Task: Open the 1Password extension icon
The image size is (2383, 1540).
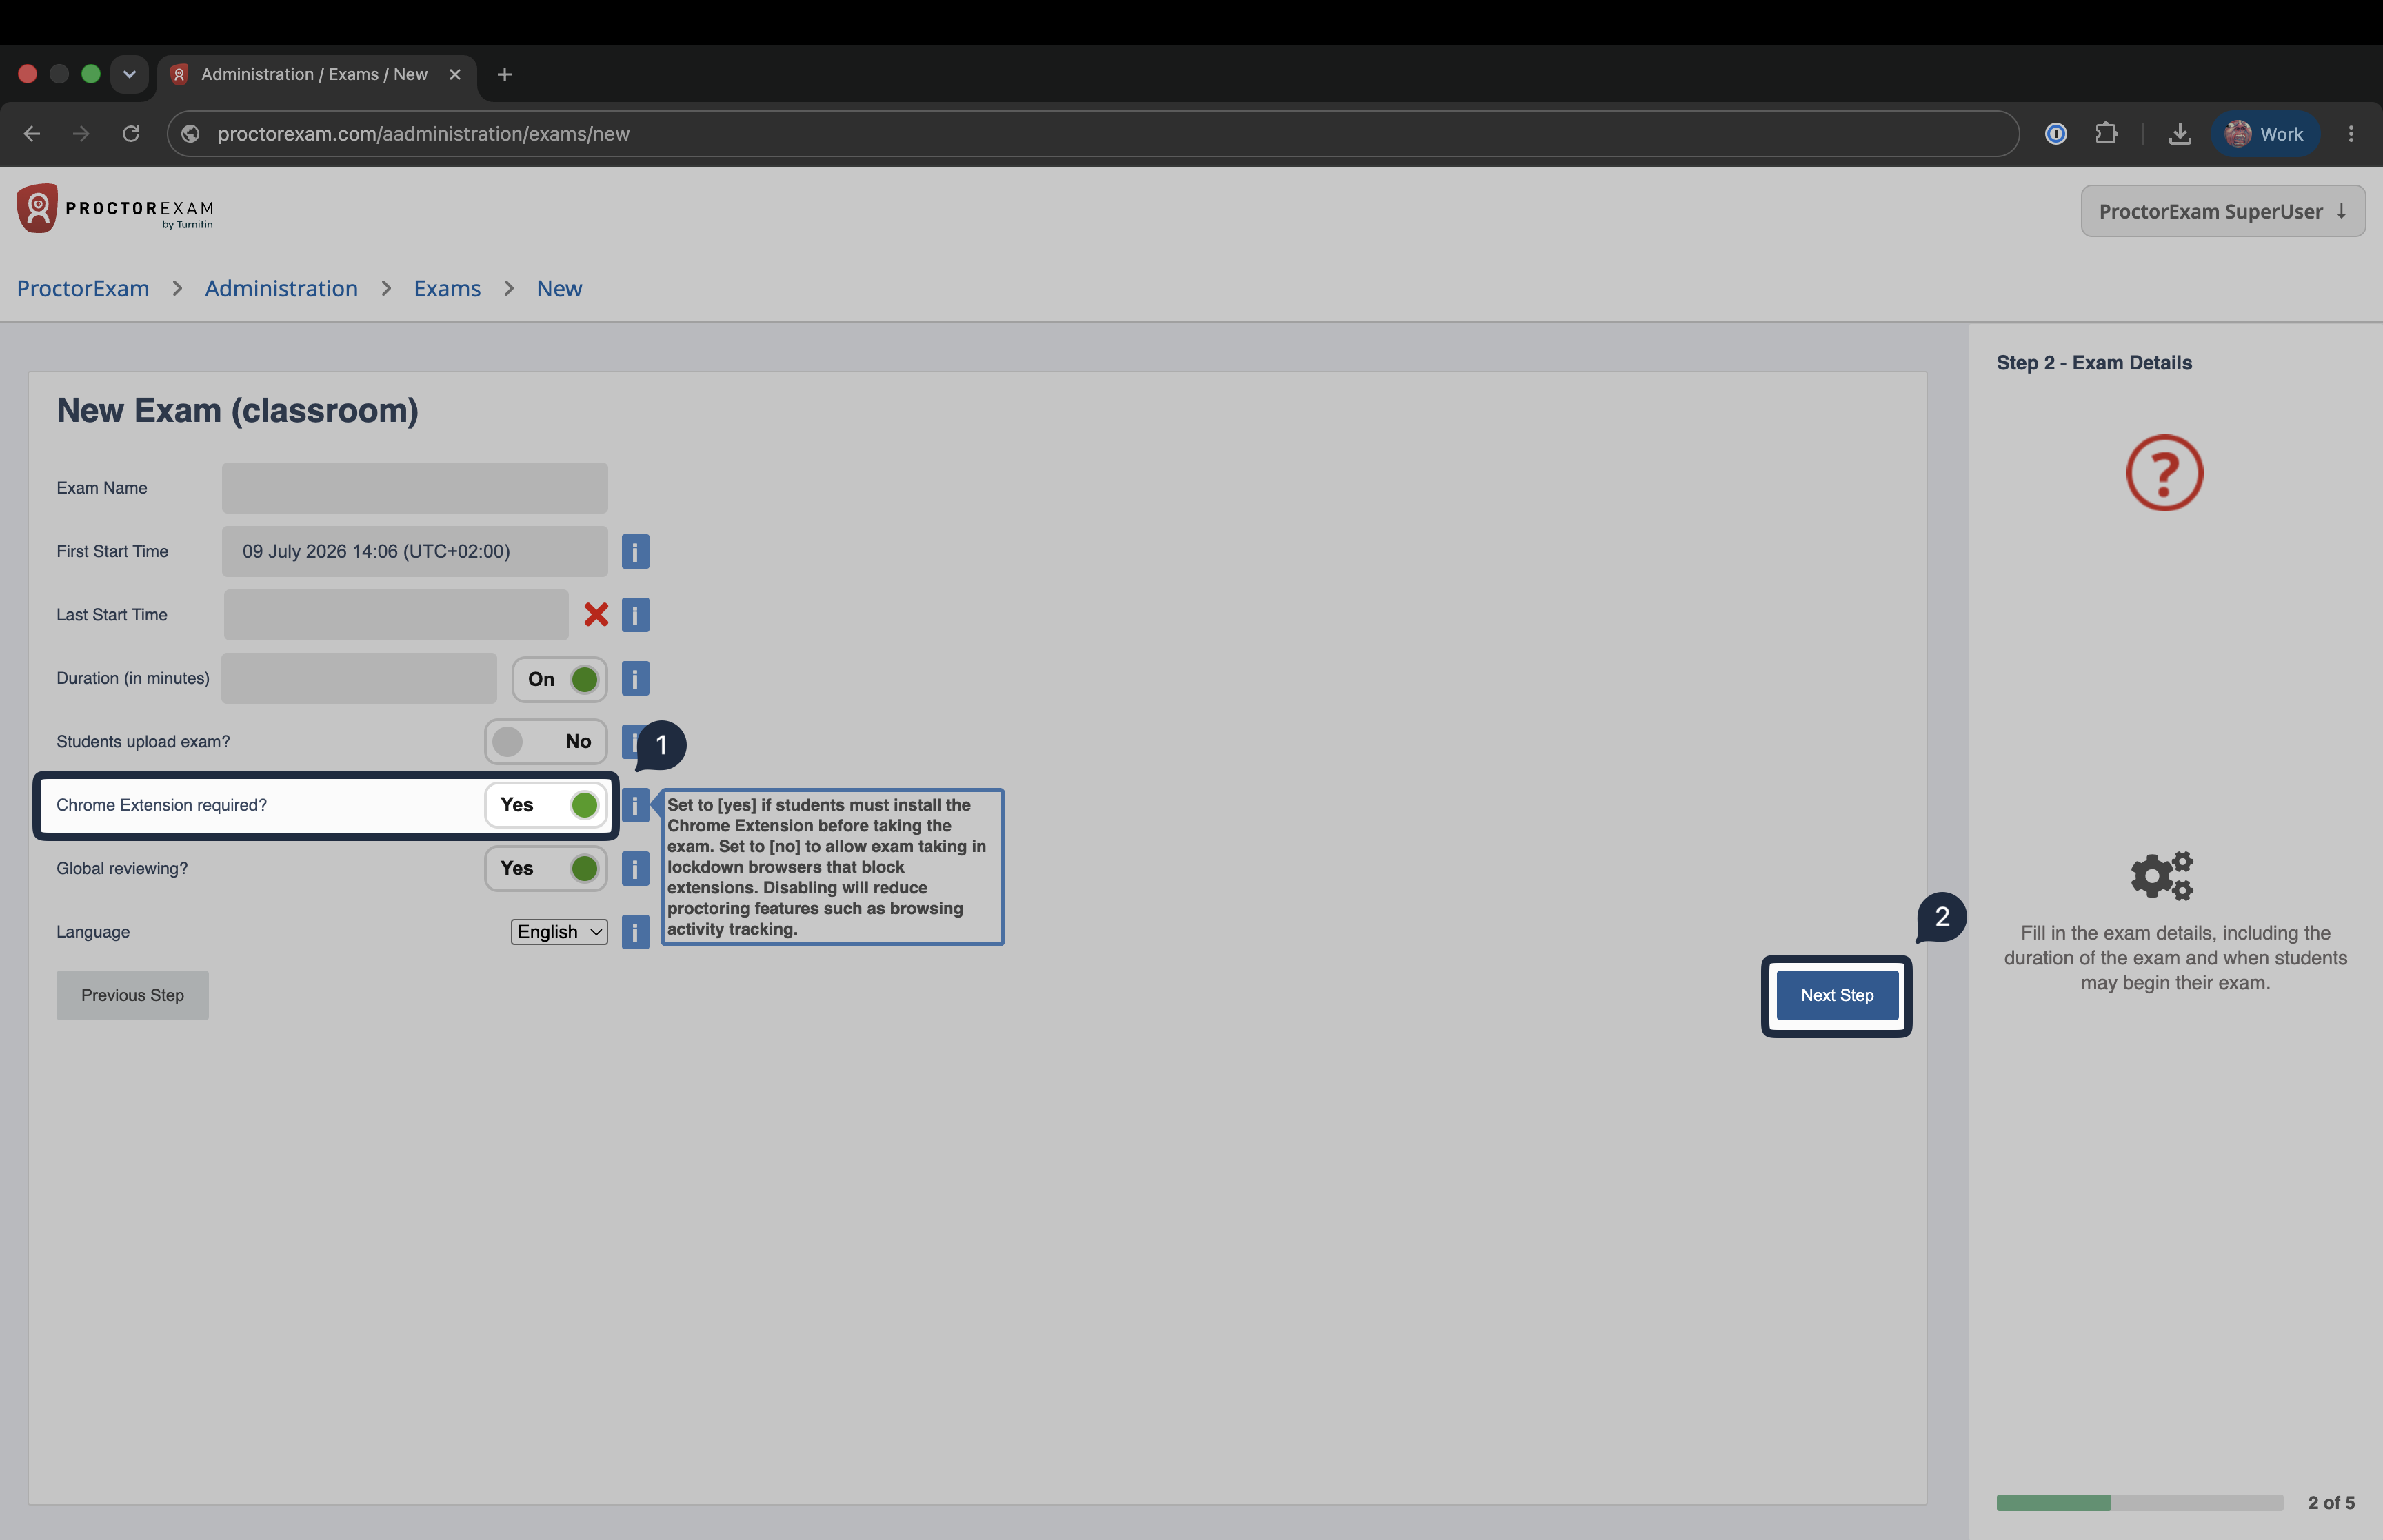Action: click(2056, 134)
